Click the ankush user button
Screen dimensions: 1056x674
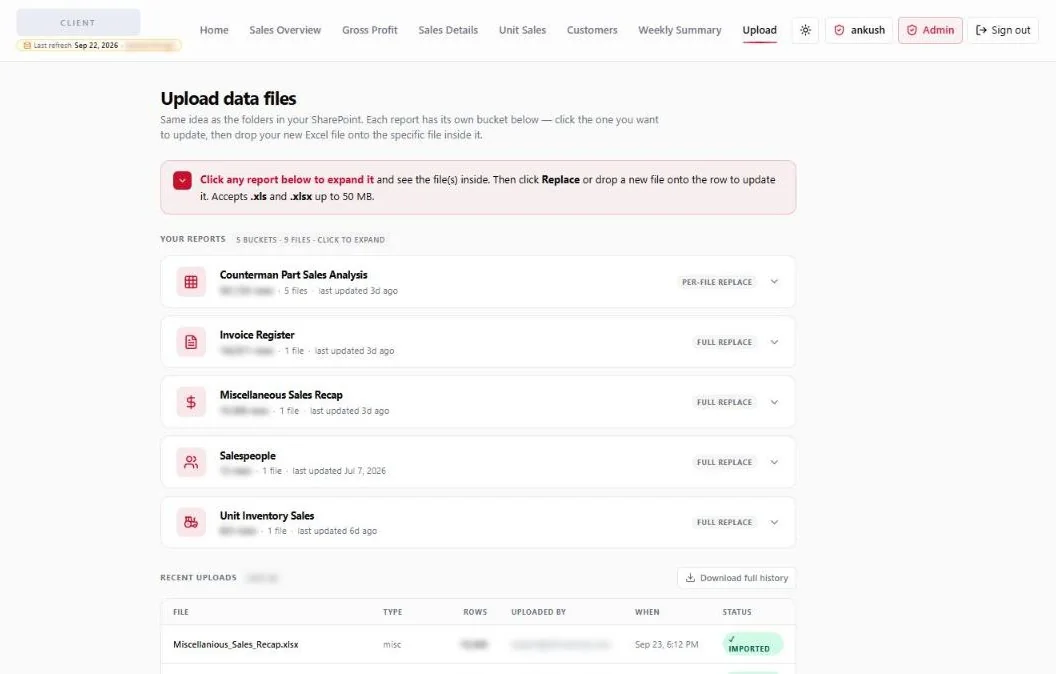(x=859, y=30)
